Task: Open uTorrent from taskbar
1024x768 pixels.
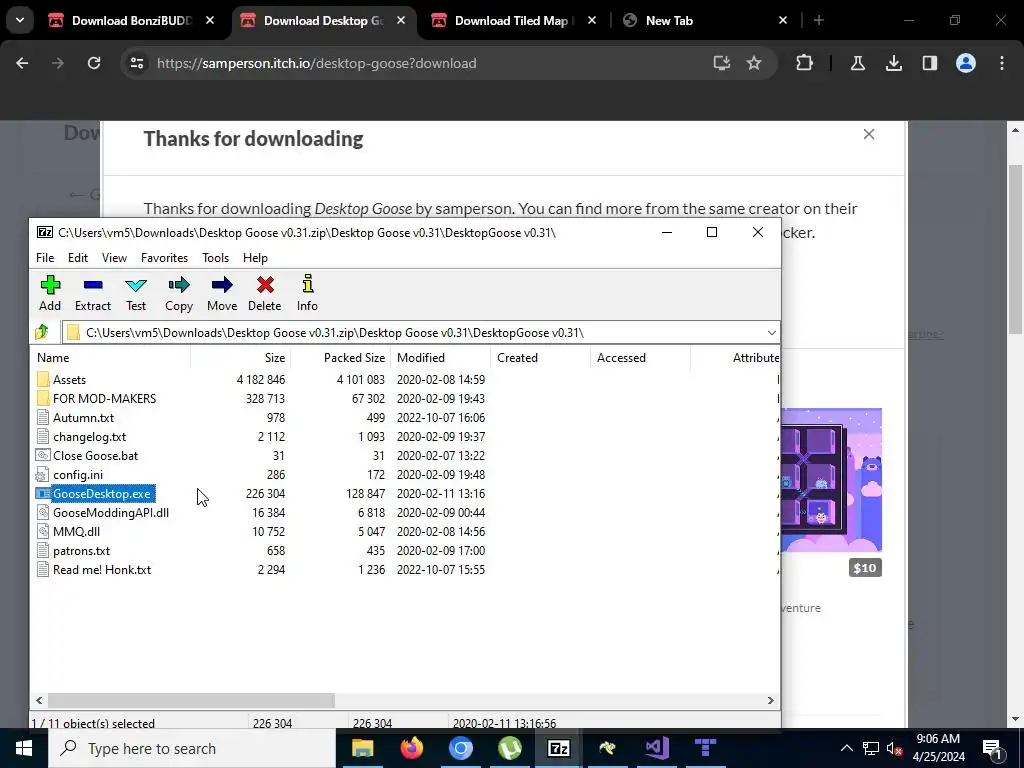Action: point(509,748)
